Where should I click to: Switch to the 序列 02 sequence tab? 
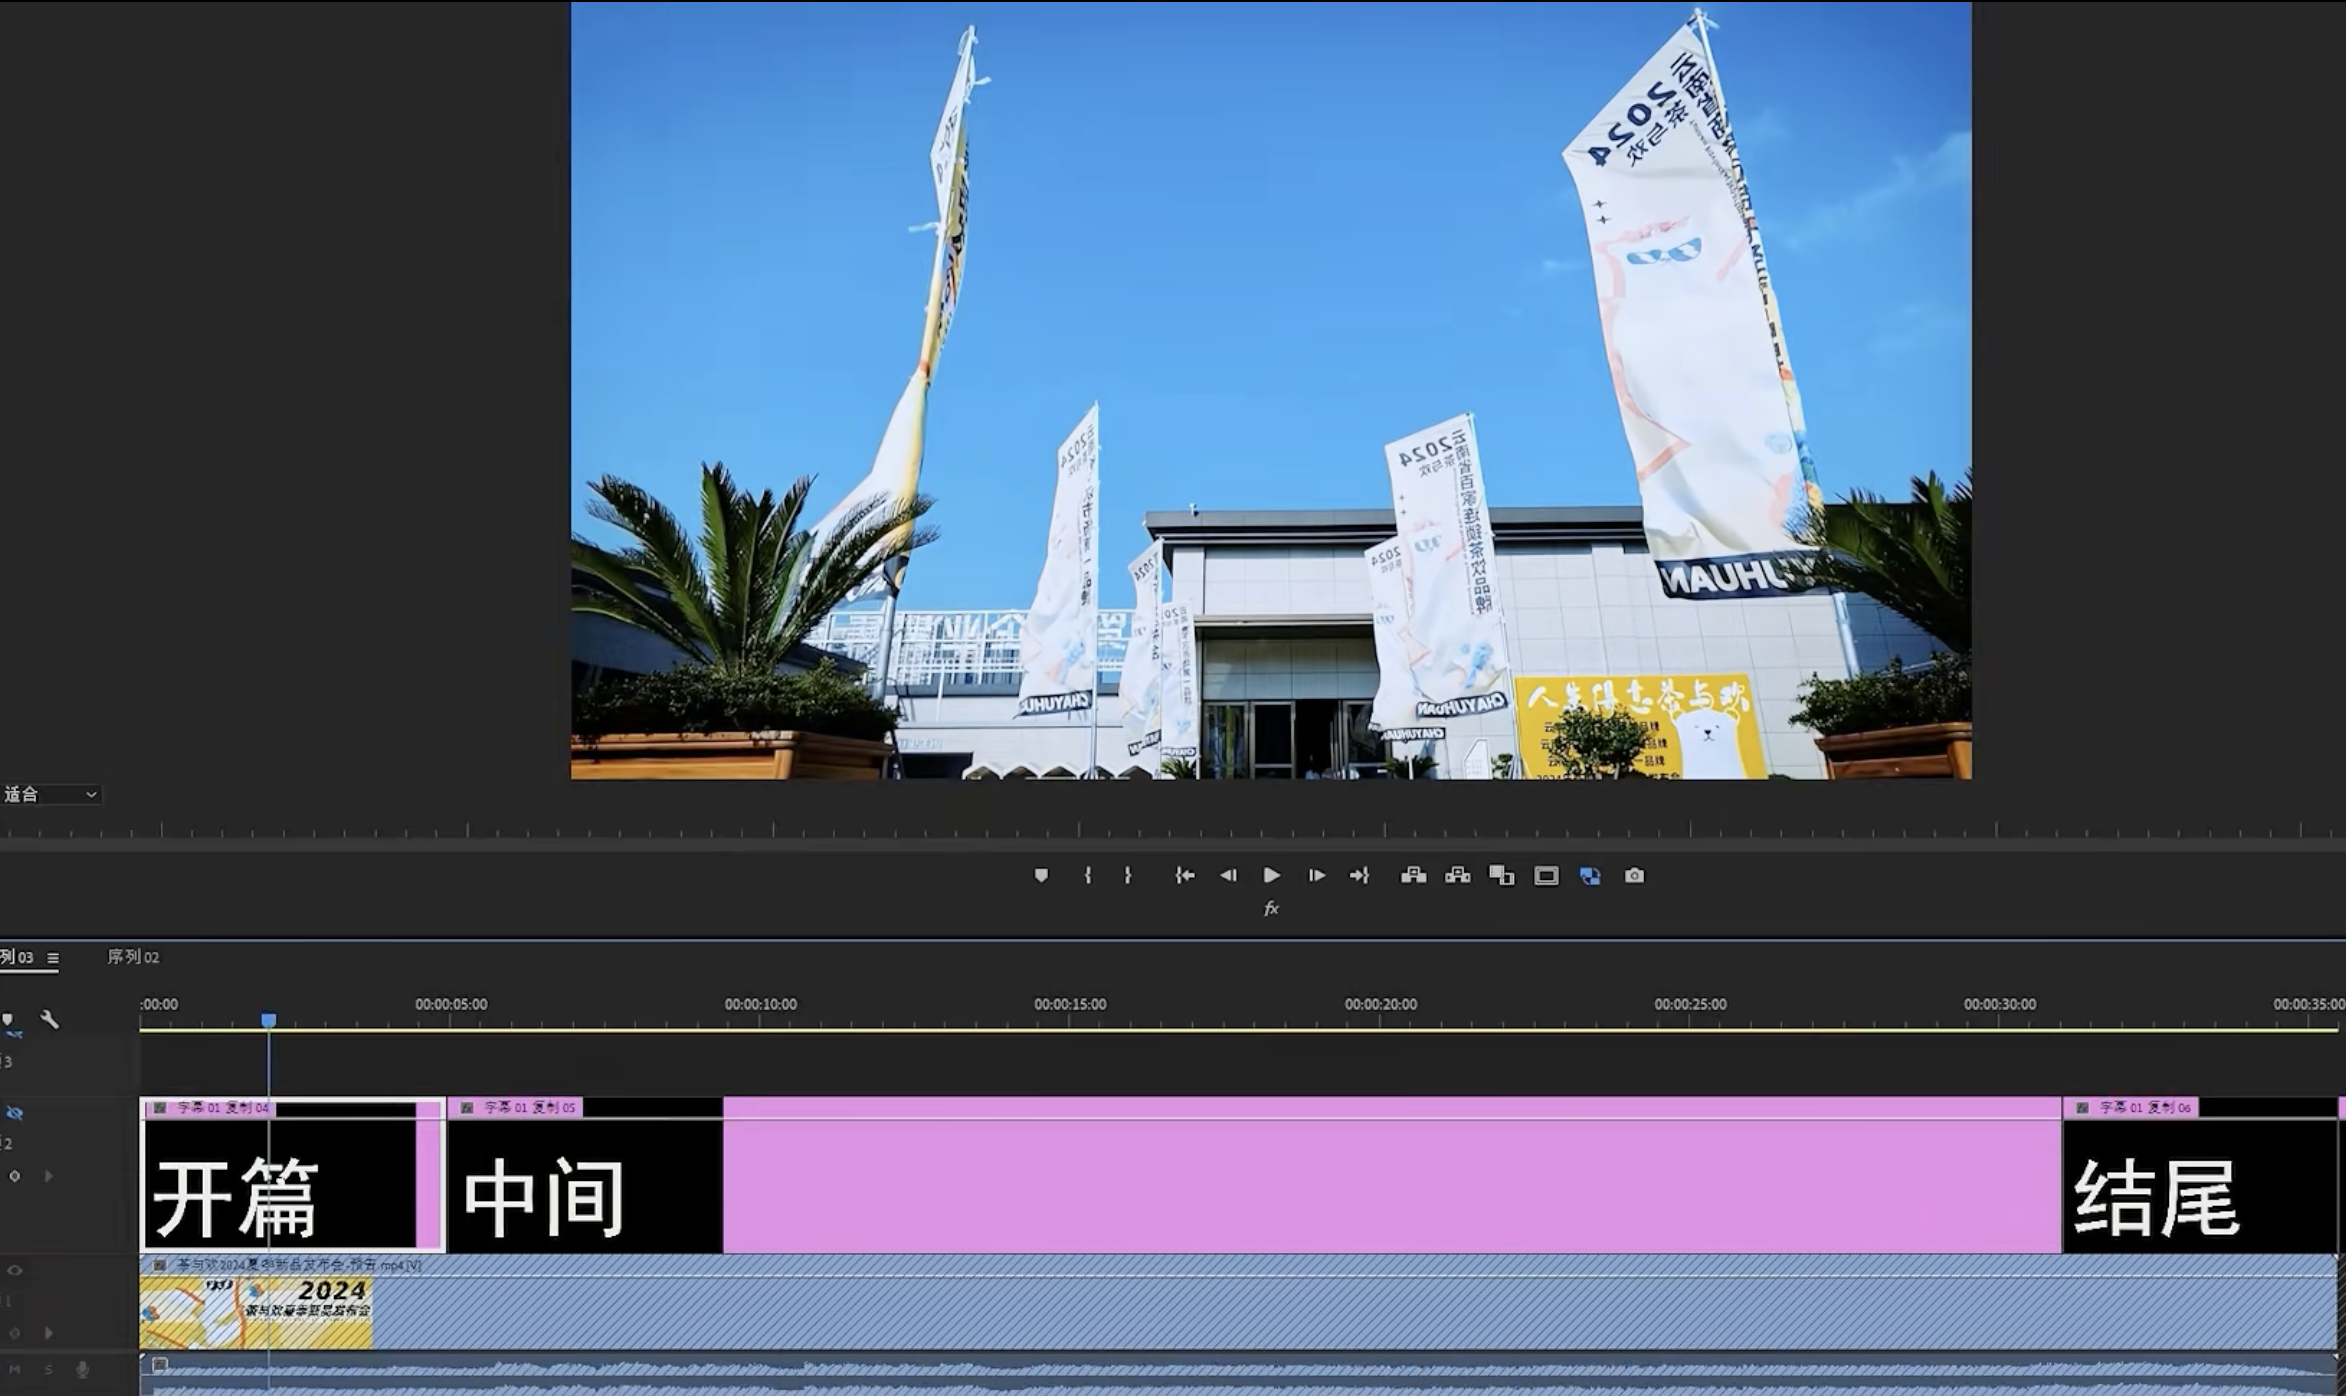[133, 957]
